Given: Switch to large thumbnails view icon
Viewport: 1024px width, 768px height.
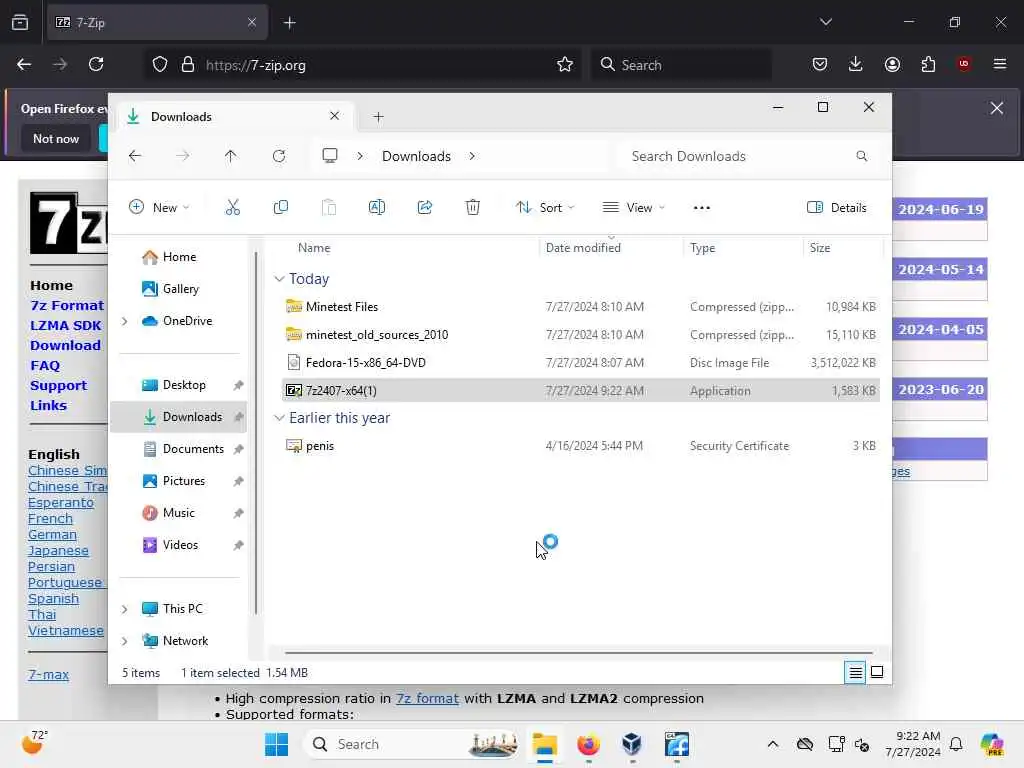Looking at the screenshot, I should (877, 672).
